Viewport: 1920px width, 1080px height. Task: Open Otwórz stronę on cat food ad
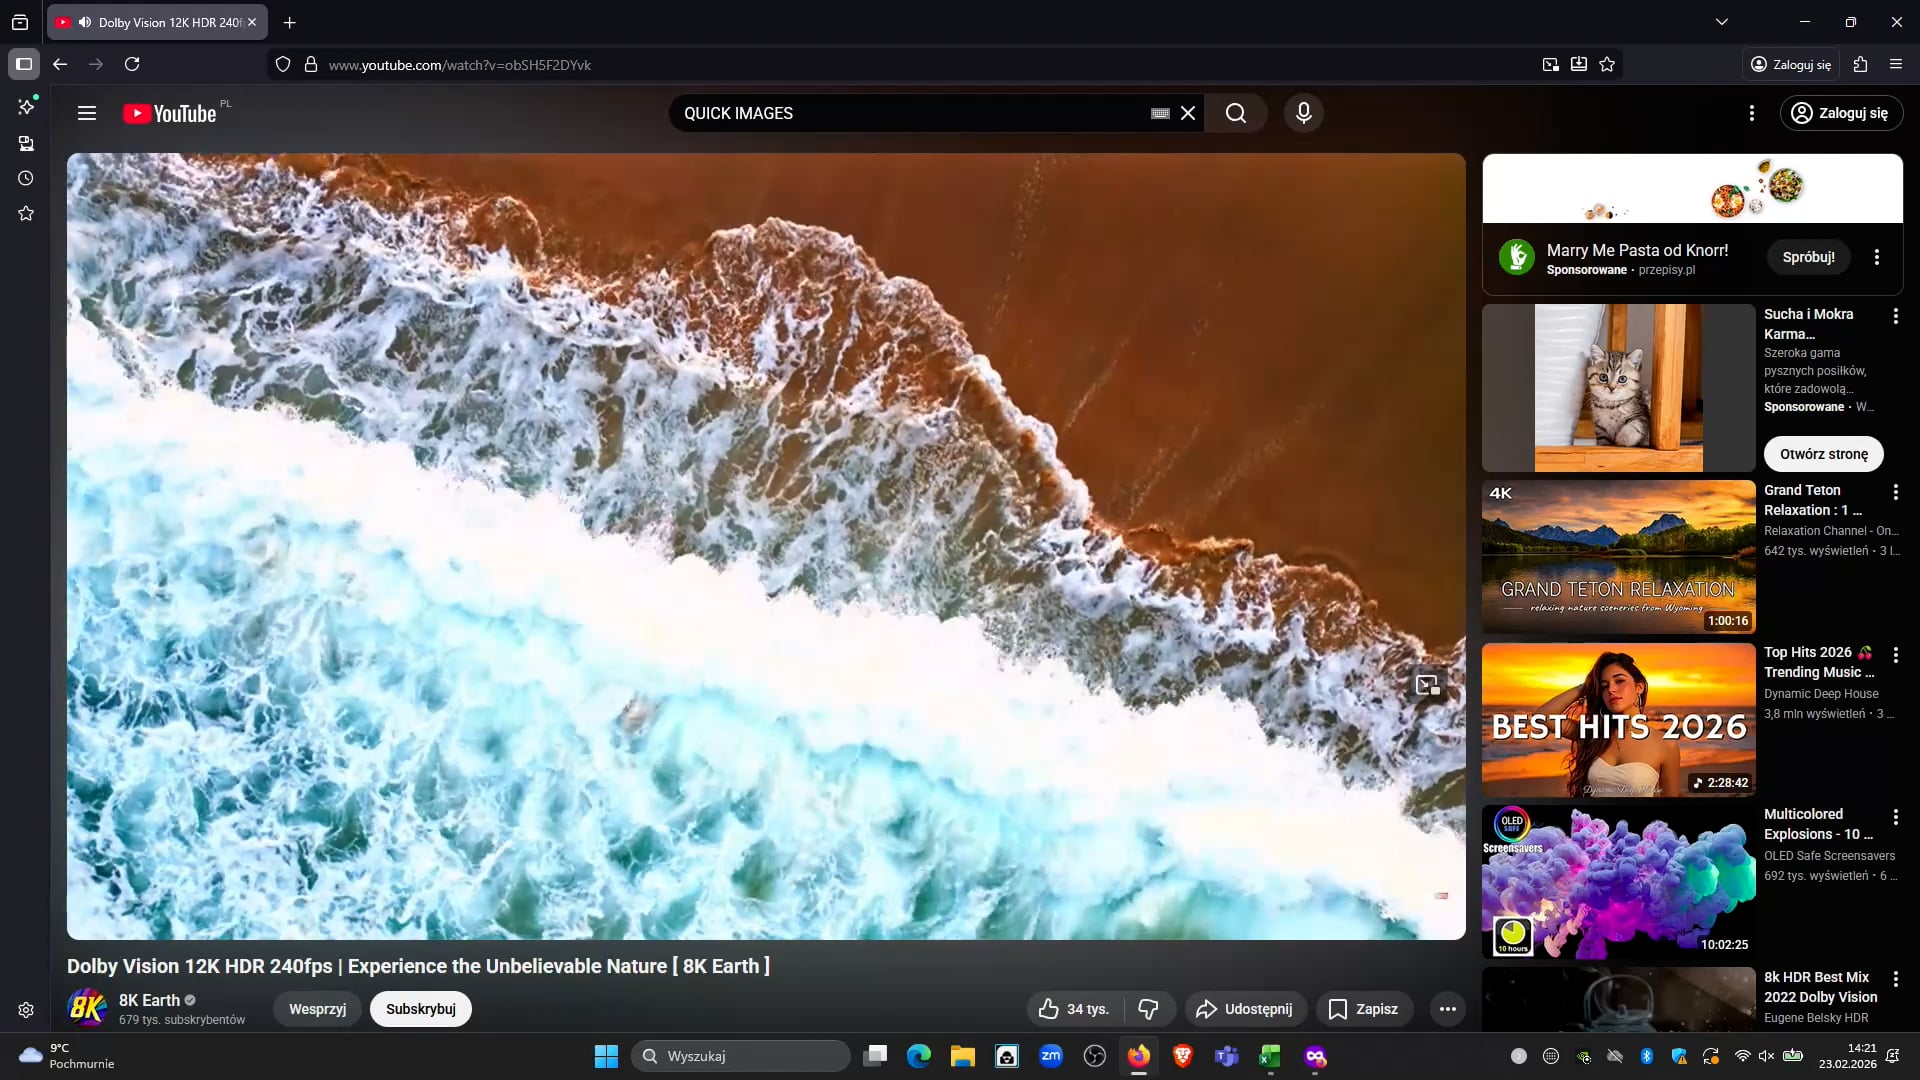tap(1823, 454)
